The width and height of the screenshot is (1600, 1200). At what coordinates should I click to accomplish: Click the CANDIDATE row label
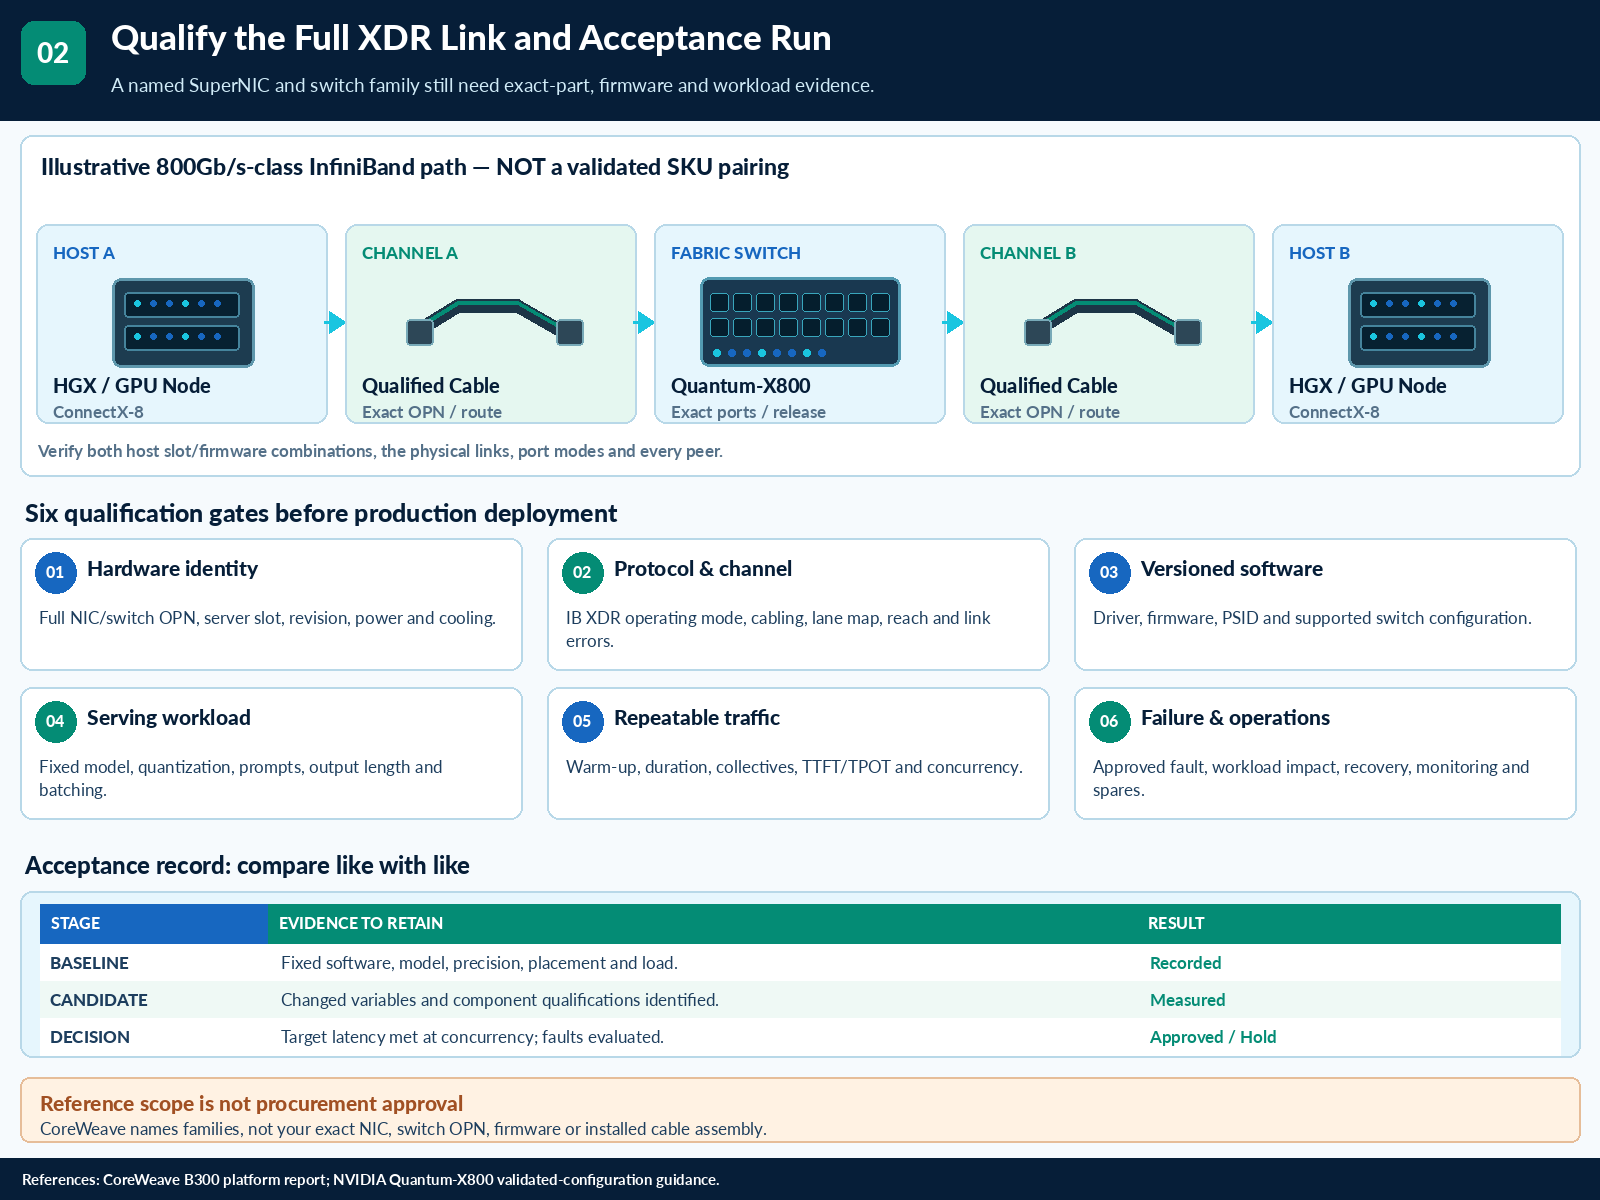(99, 1000)
